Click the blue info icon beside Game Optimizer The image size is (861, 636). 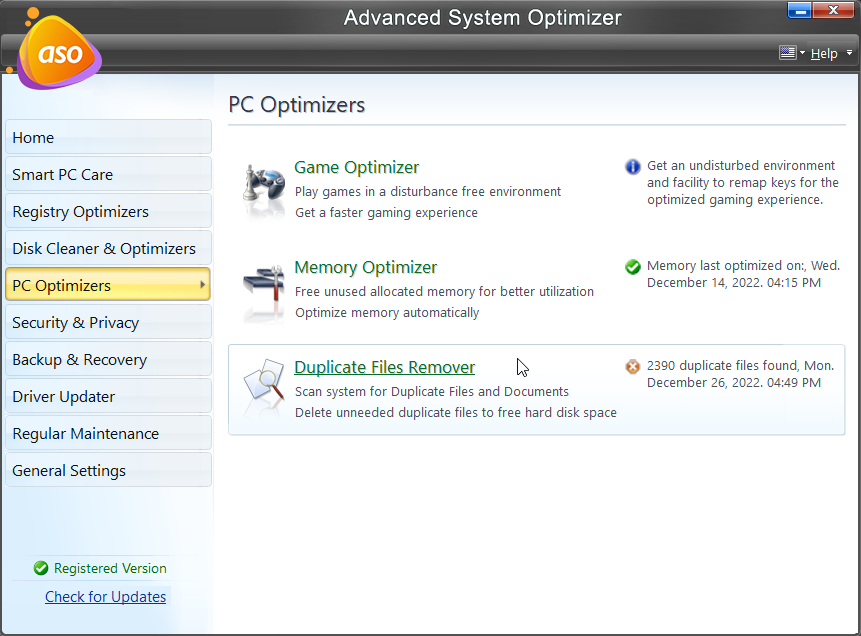(632, 166)
